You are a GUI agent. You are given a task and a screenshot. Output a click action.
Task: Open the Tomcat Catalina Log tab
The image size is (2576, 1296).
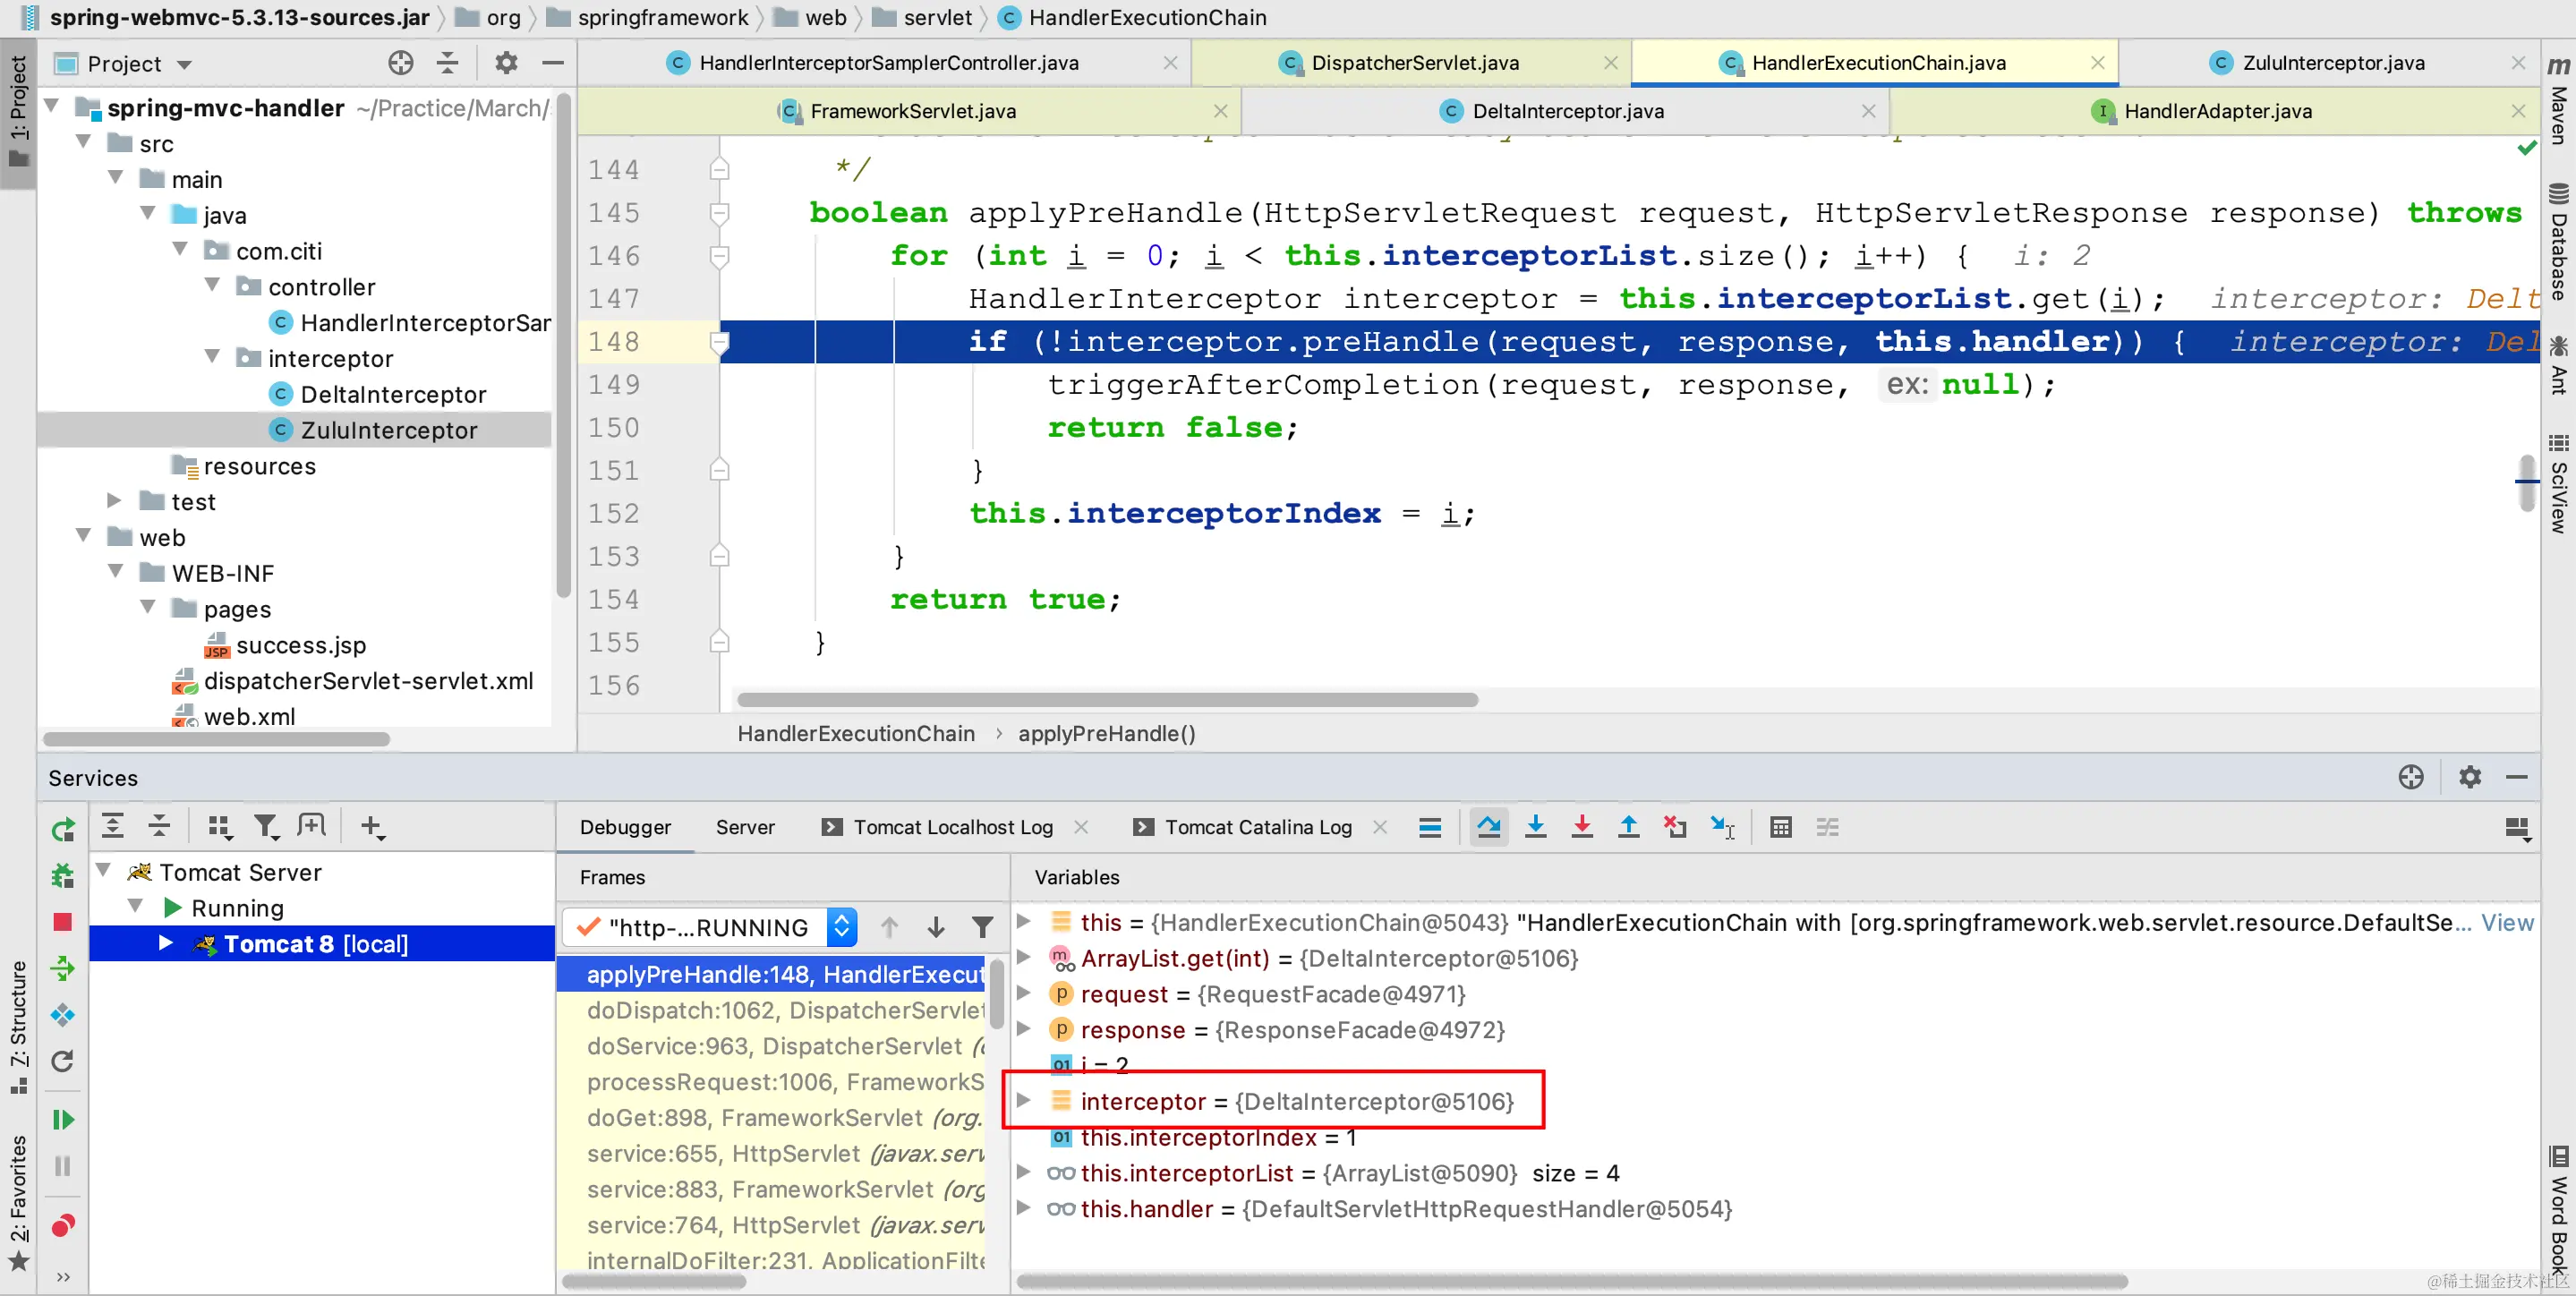coord(1257,827)
